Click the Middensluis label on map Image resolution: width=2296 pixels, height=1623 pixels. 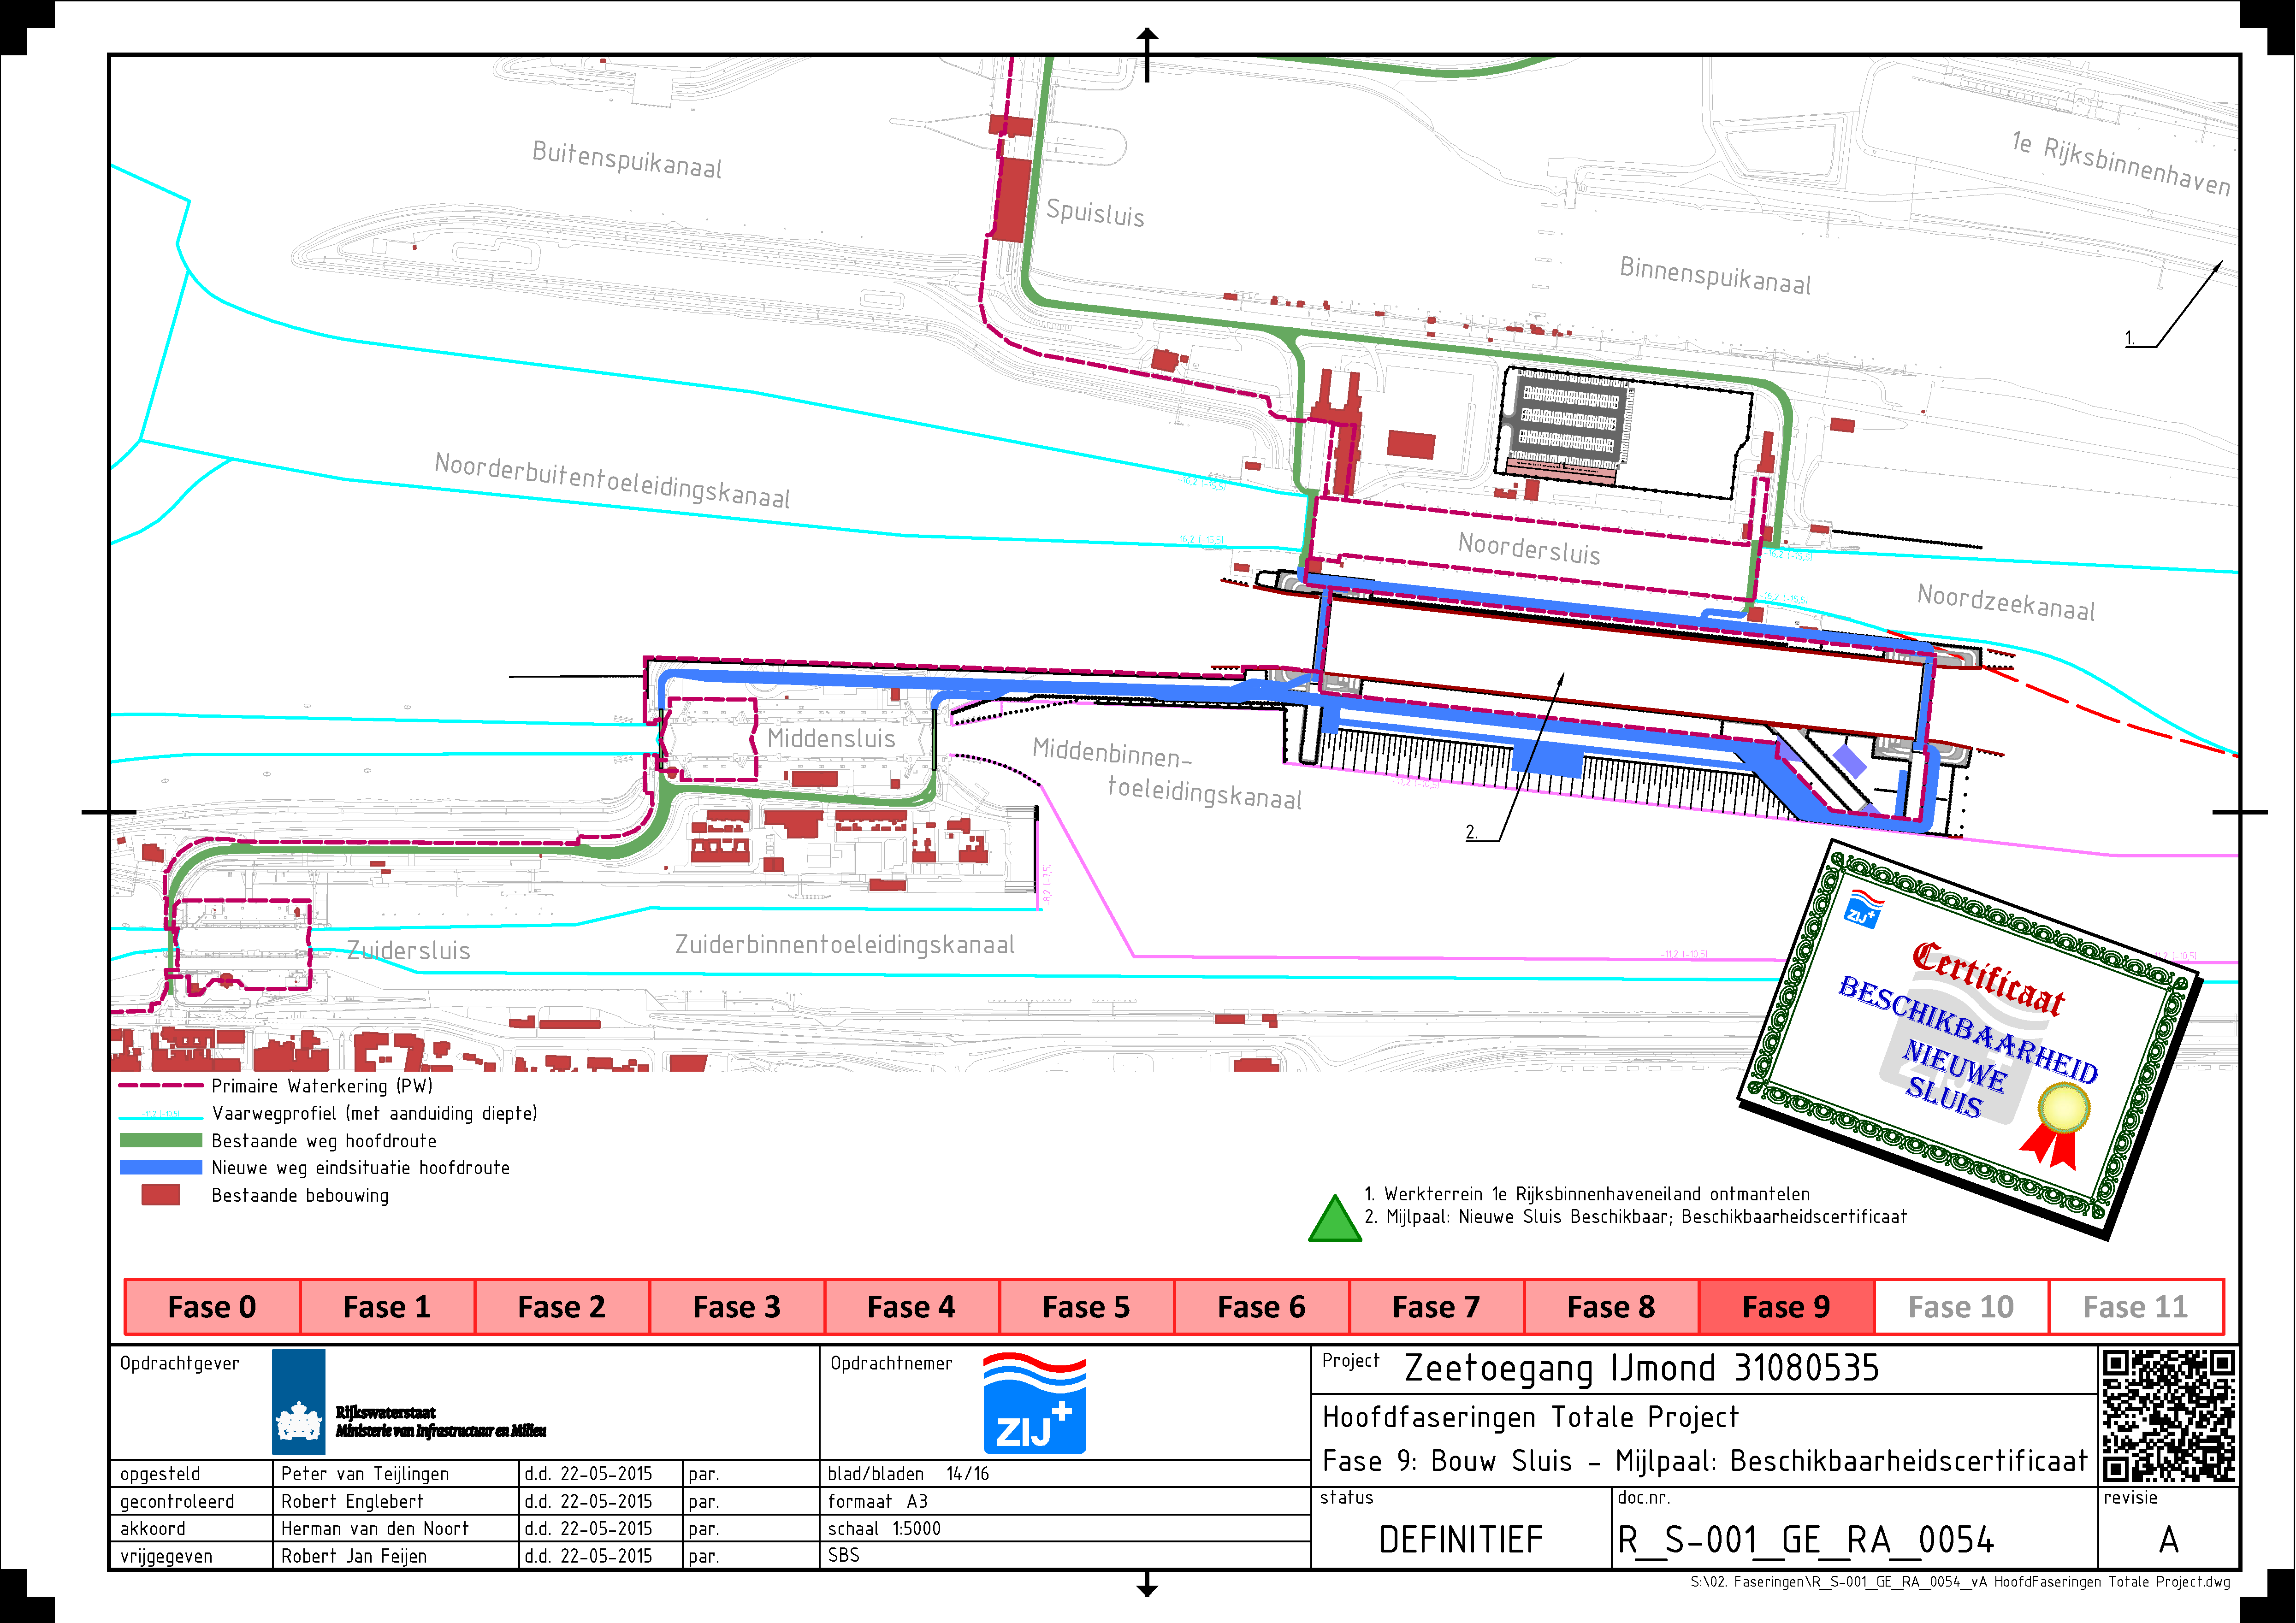[831, 739]
